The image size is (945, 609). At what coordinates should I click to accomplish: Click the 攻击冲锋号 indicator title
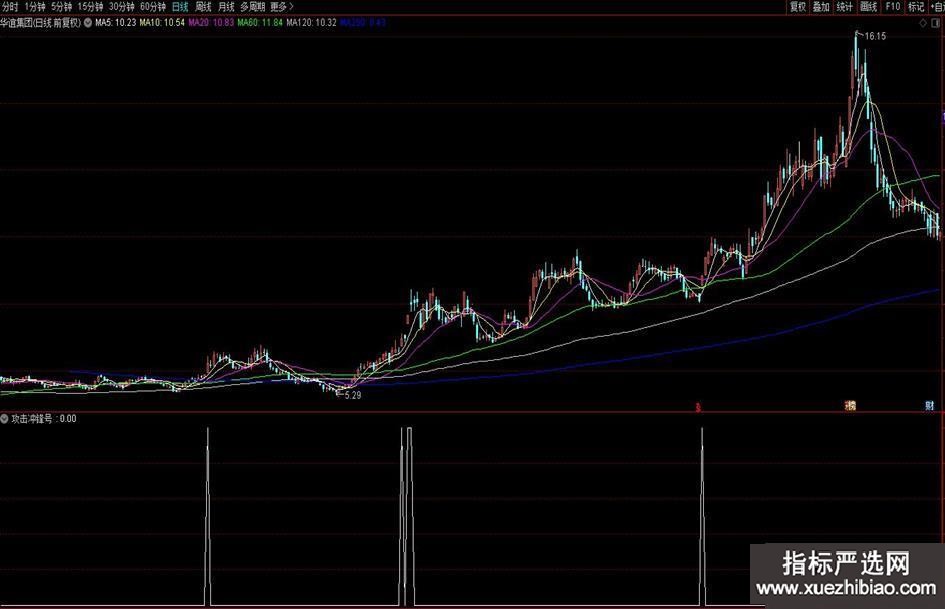[32, 418]
